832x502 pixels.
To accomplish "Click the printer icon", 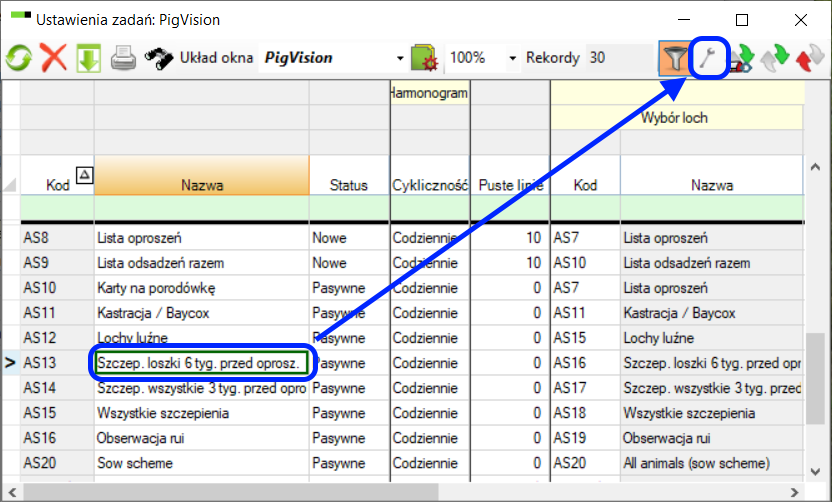I will coord(123,58).
